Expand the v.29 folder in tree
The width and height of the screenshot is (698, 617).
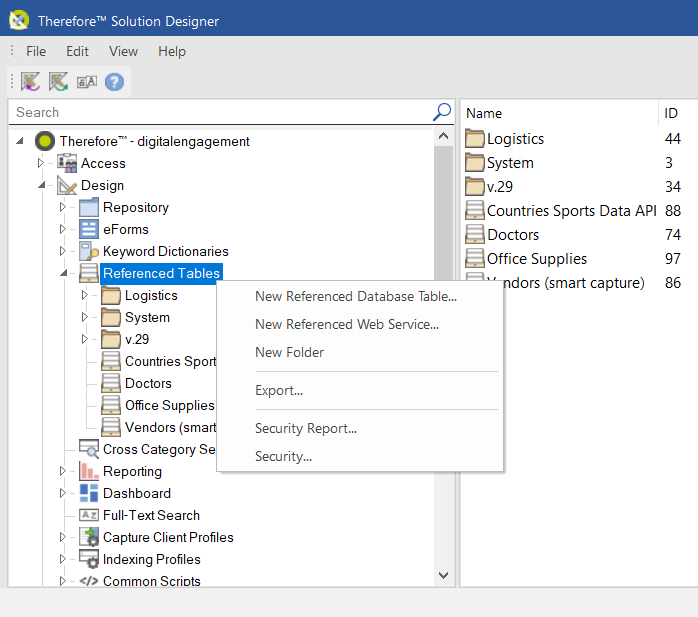(x=85, y=339)
